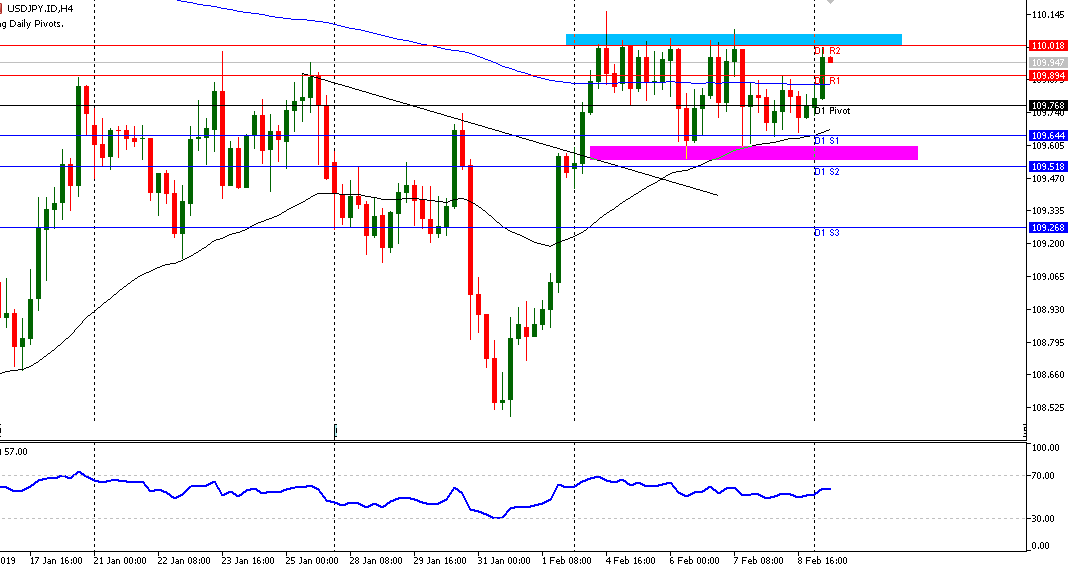Click the gray chart shift triangle marker
1073x571 pixels.
830,2
